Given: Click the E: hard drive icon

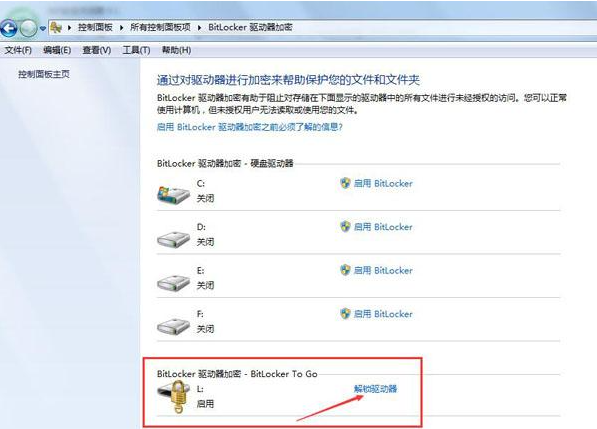Looking at the screenshot, I should coord(173,282).
